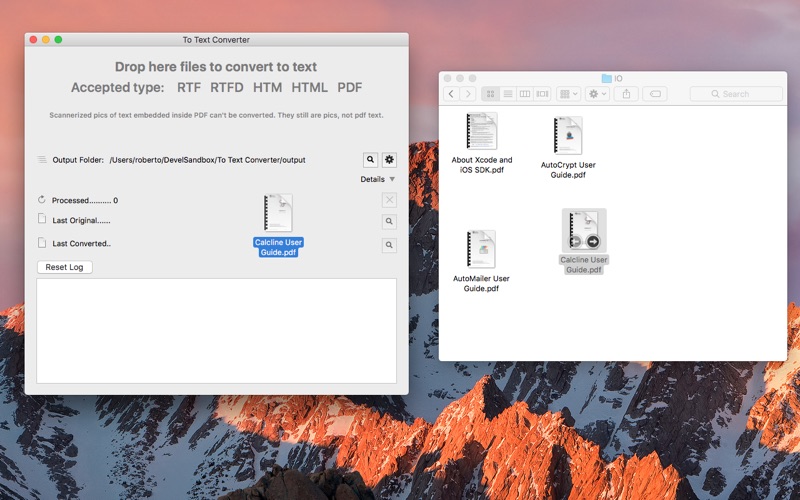Click the IO folder title icon
The height and width of the screenshot is (500, 800).
tap(607, 78)
